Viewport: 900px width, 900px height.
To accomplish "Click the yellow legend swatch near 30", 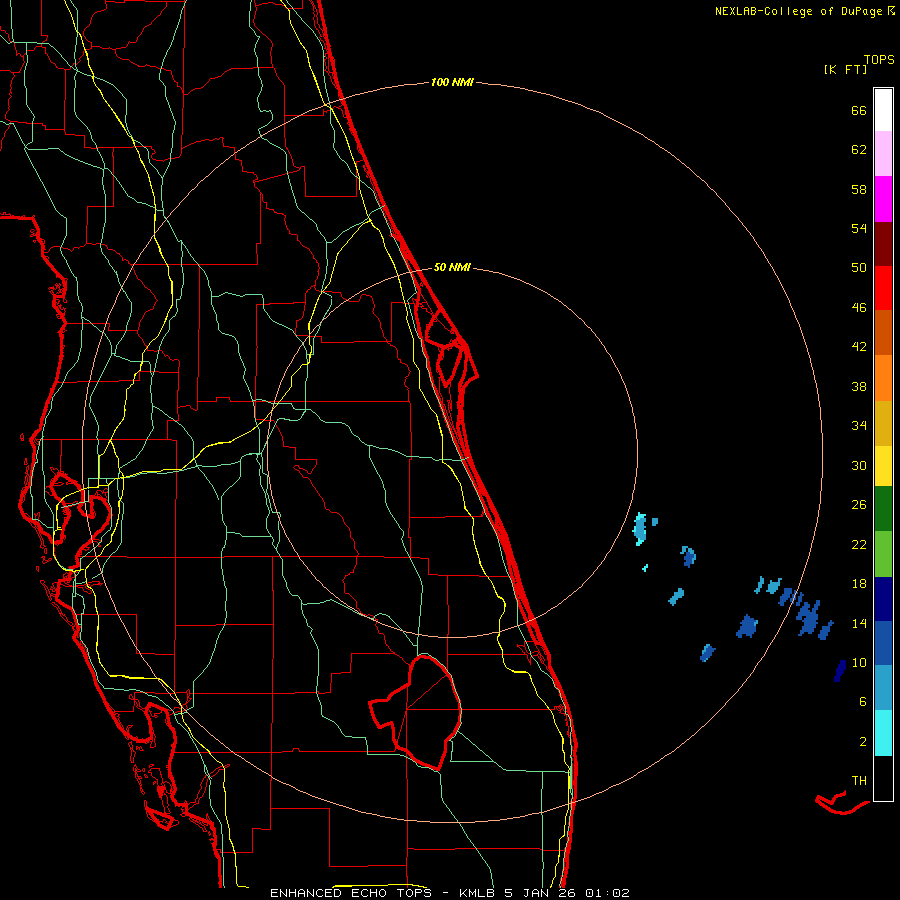I will tap(883, 466).
